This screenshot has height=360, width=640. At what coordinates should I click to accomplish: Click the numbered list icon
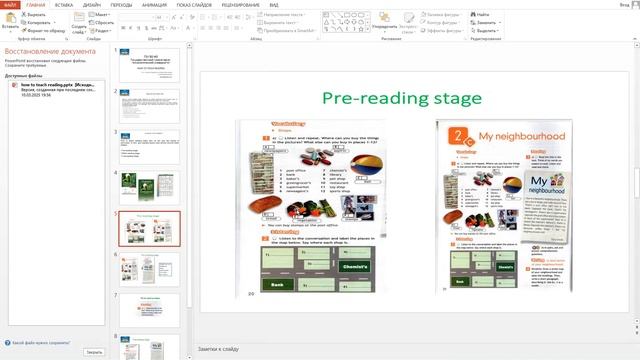pos(215,17)
